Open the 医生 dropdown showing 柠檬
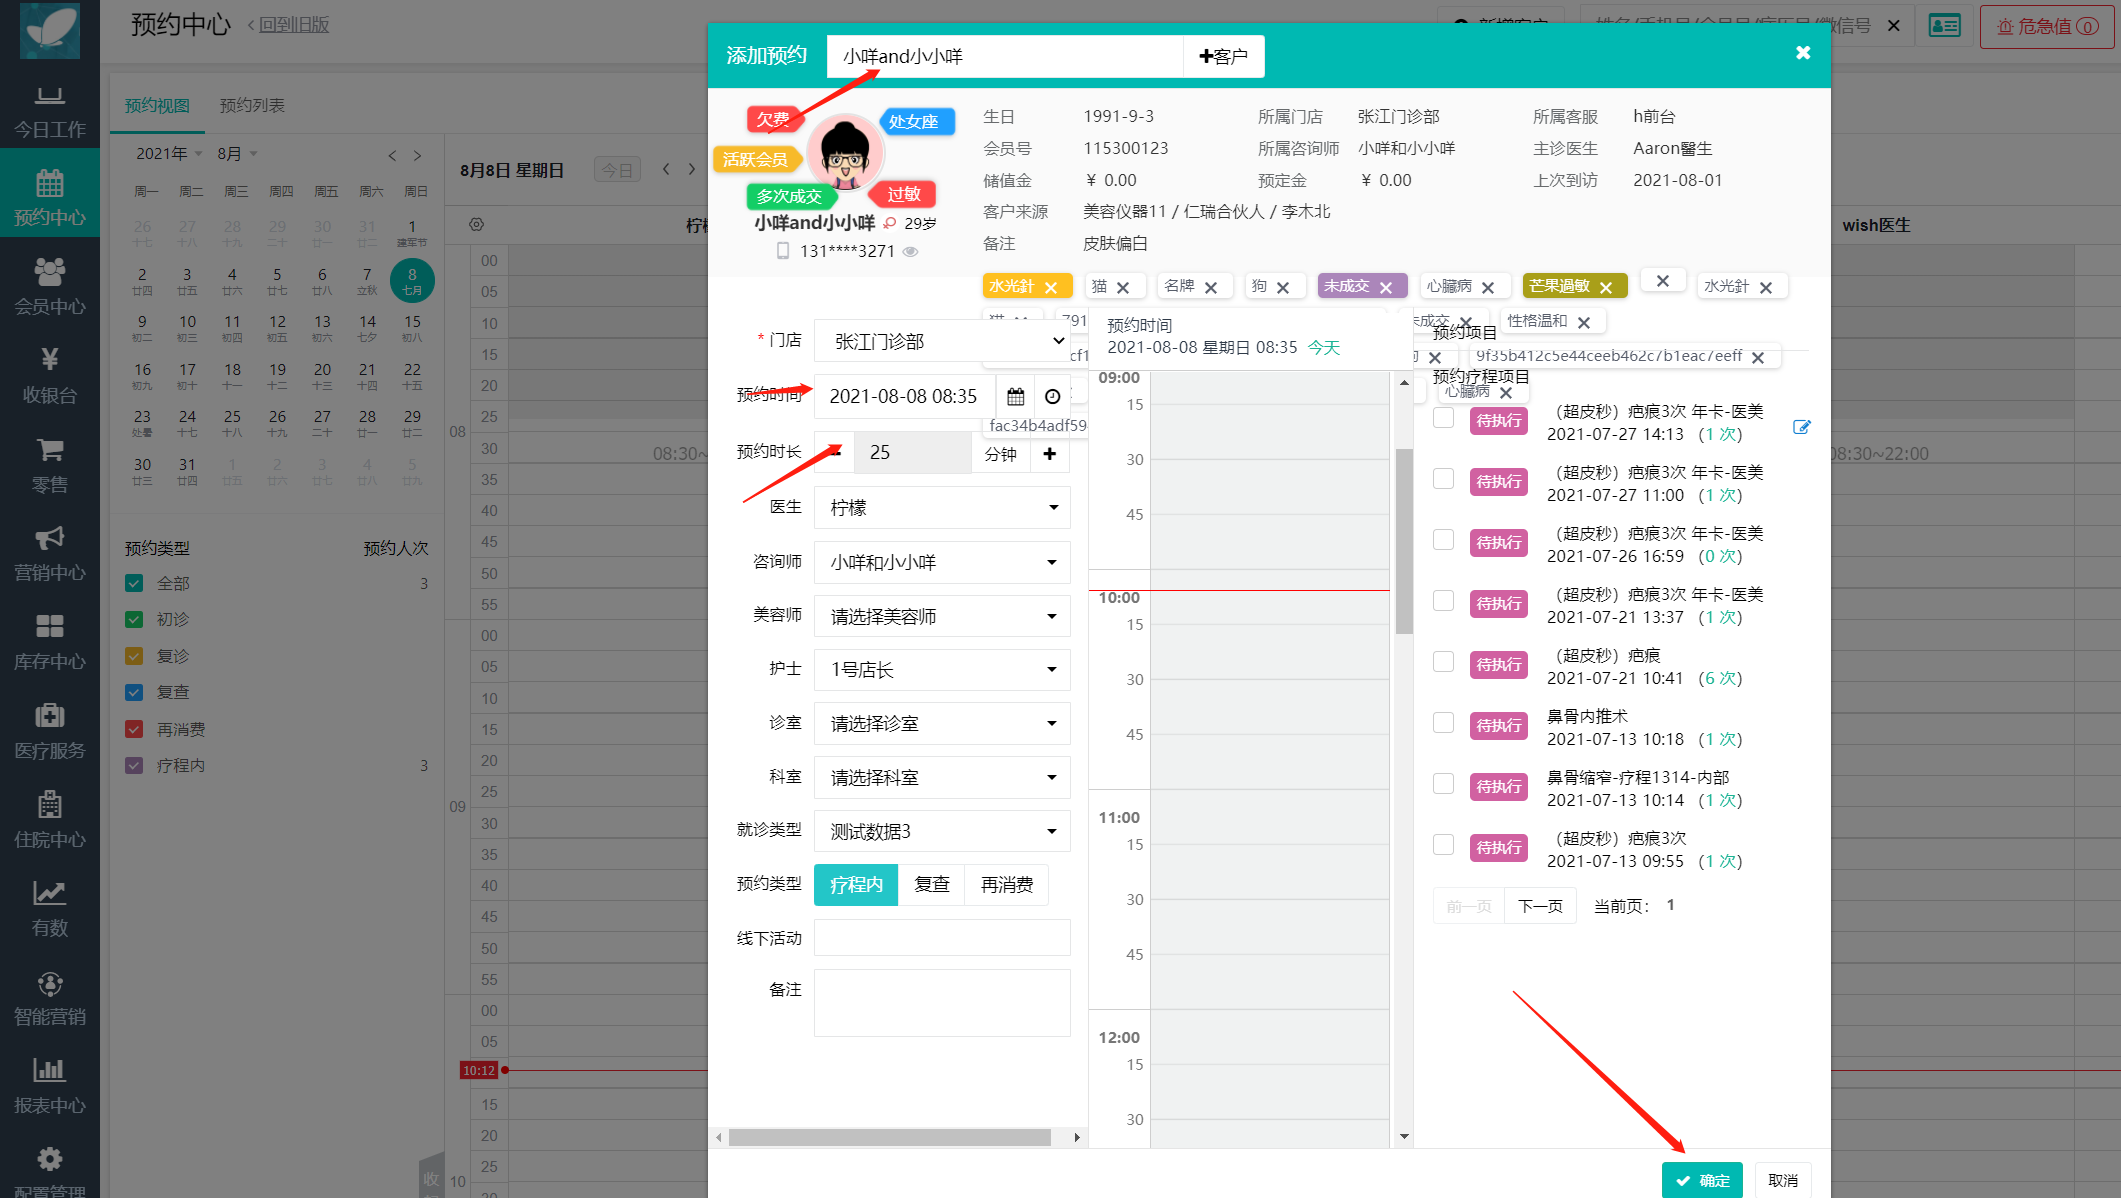This screenshot has height=1198, width=2121. pyautogui.click(x=942, y=508)
